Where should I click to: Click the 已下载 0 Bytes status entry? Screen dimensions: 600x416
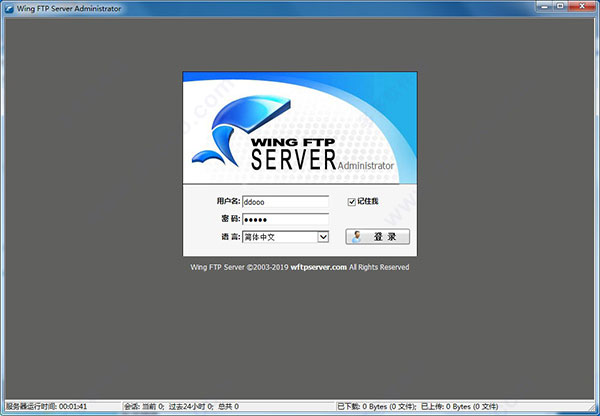pyautogui.click(x=377, y=406)
